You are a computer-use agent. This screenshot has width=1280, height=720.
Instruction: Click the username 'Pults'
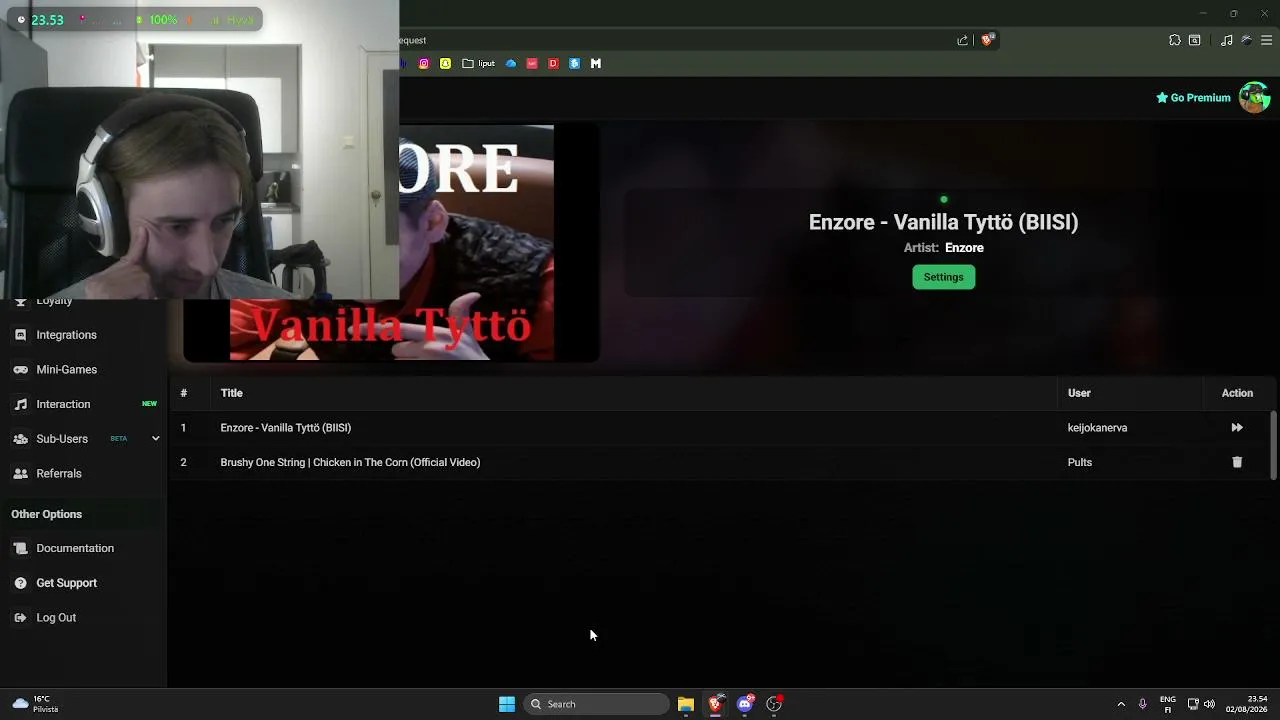point(1080,462)
